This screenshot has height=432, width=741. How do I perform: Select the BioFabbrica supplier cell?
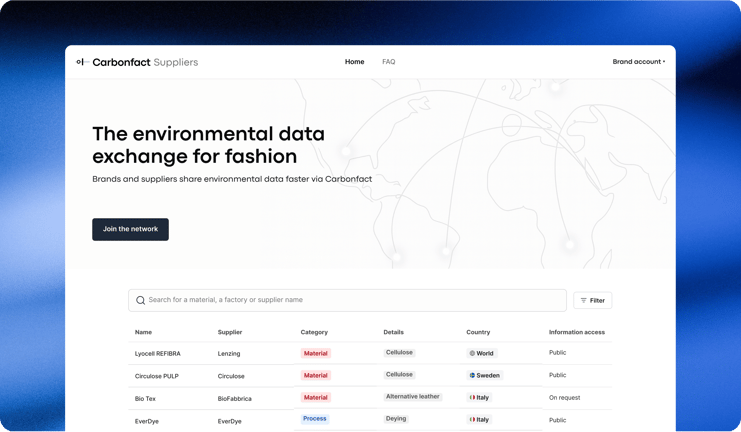click(x=234, y=398)
